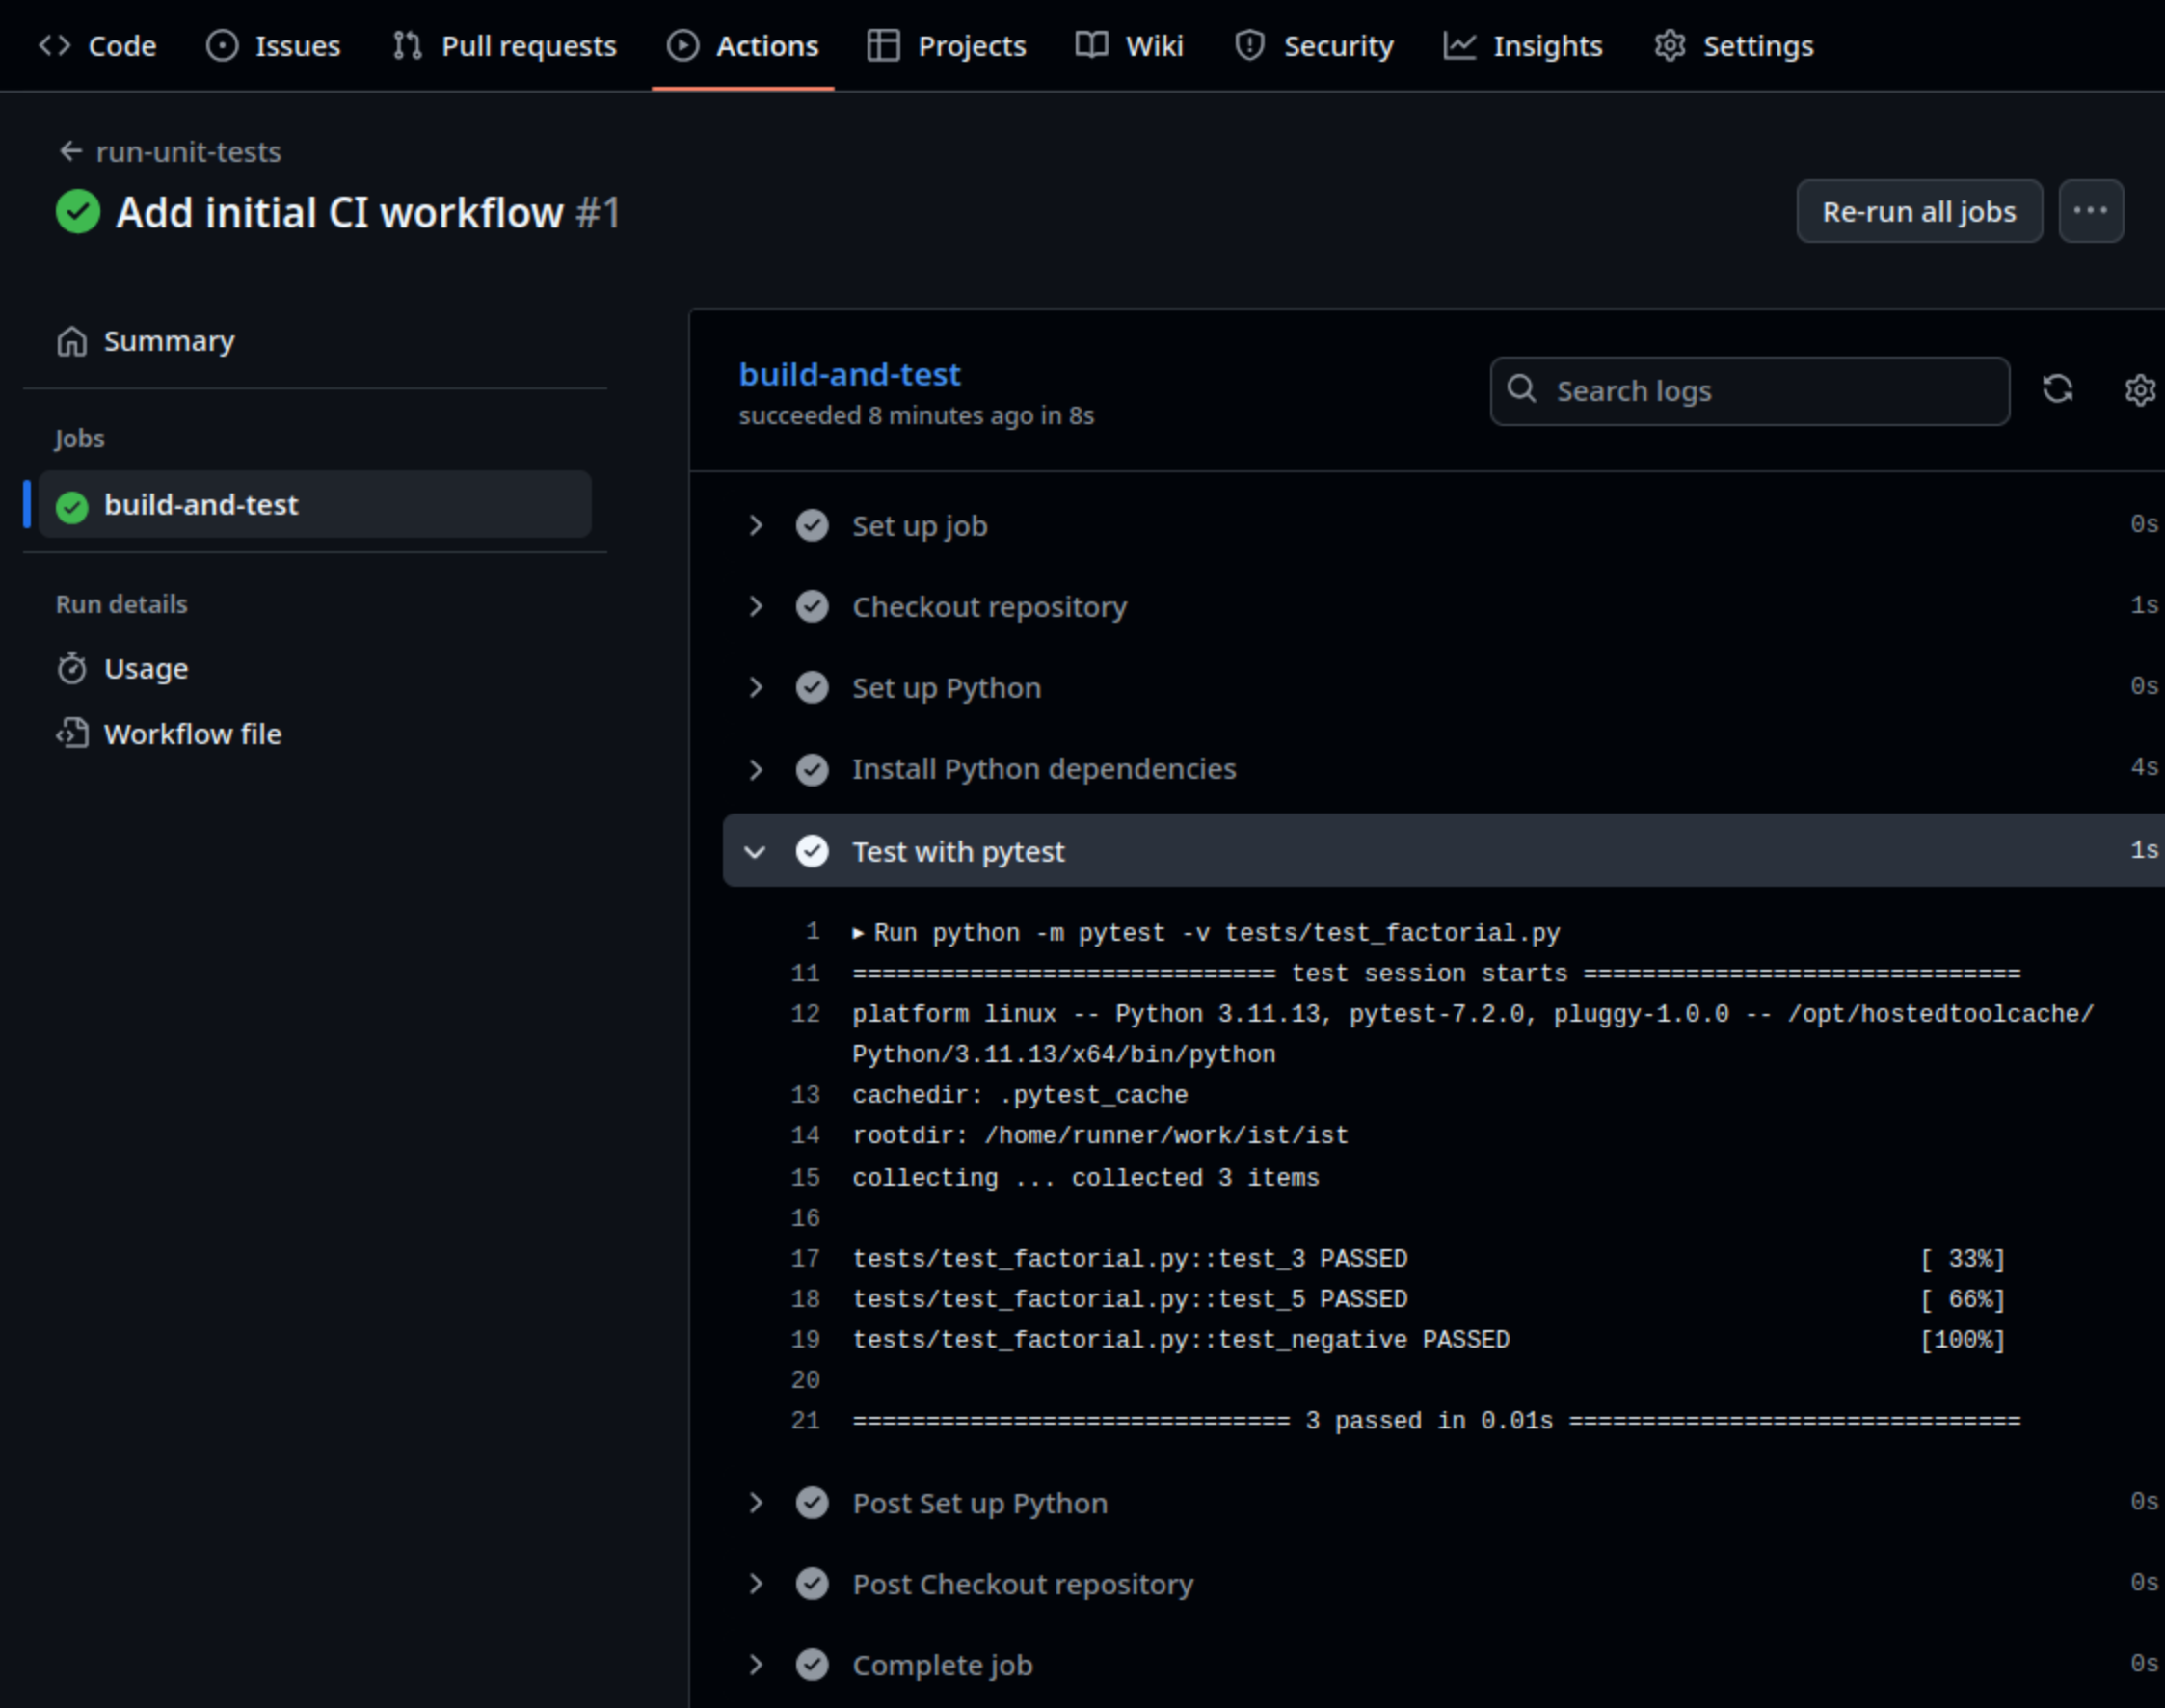Open the run Summary page

(314, 341)
